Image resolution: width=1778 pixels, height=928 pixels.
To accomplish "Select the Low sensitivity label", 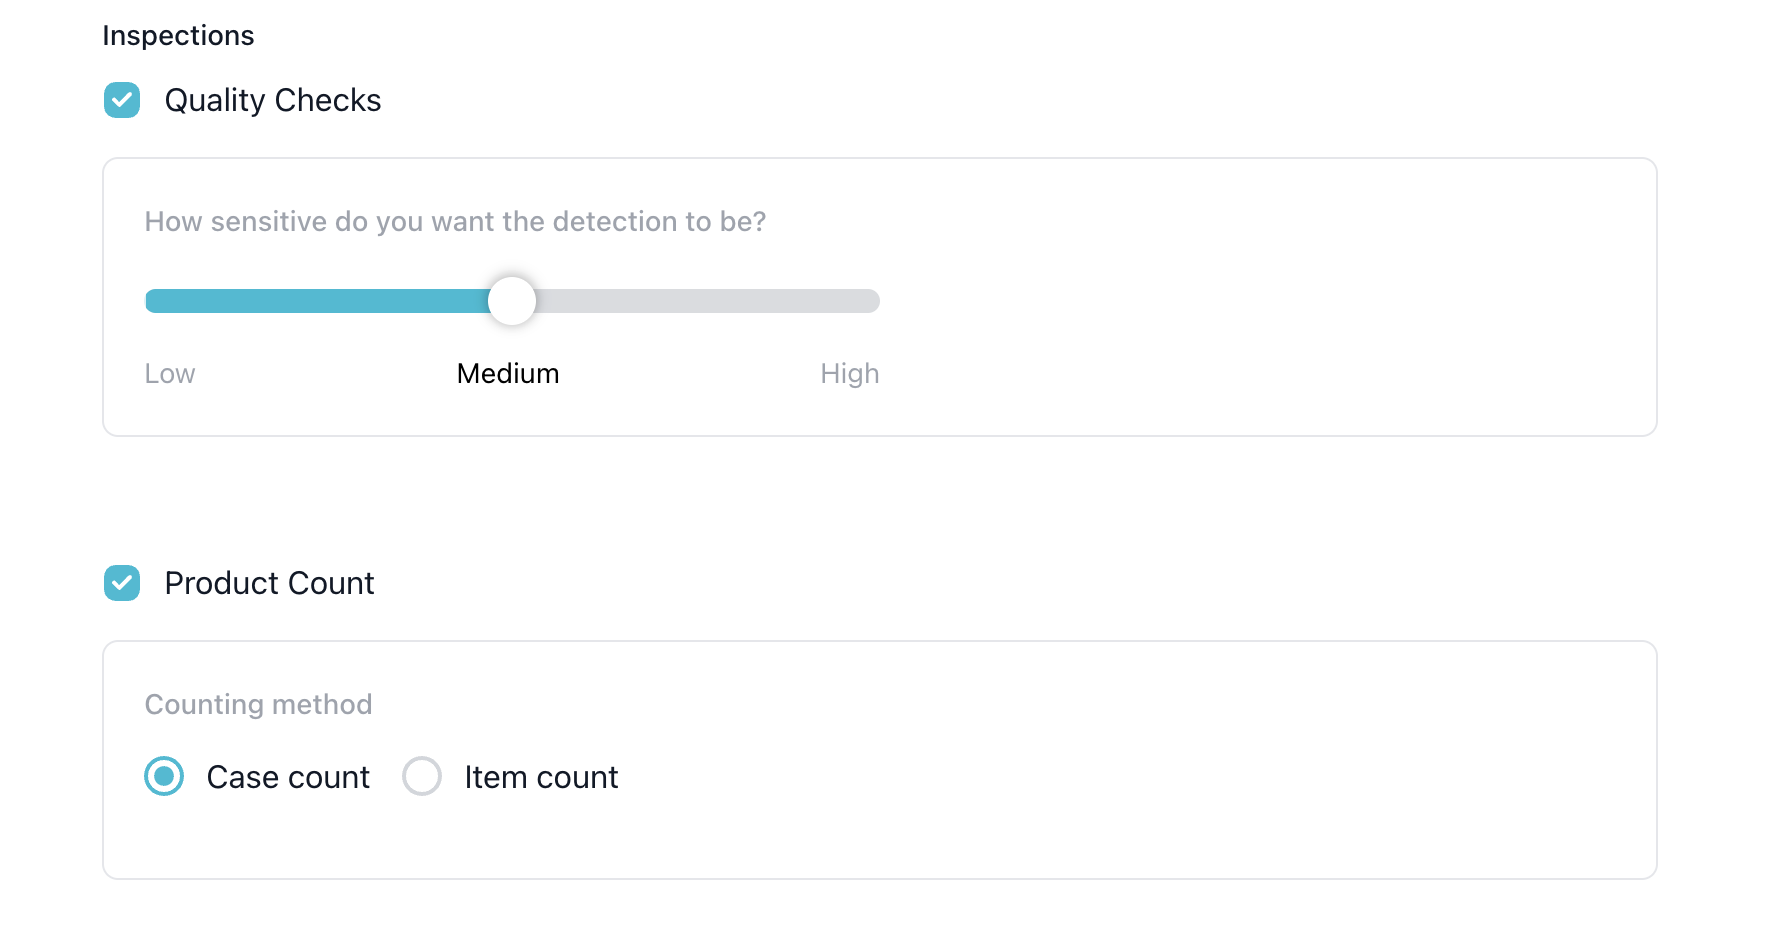I will (170, 374).
